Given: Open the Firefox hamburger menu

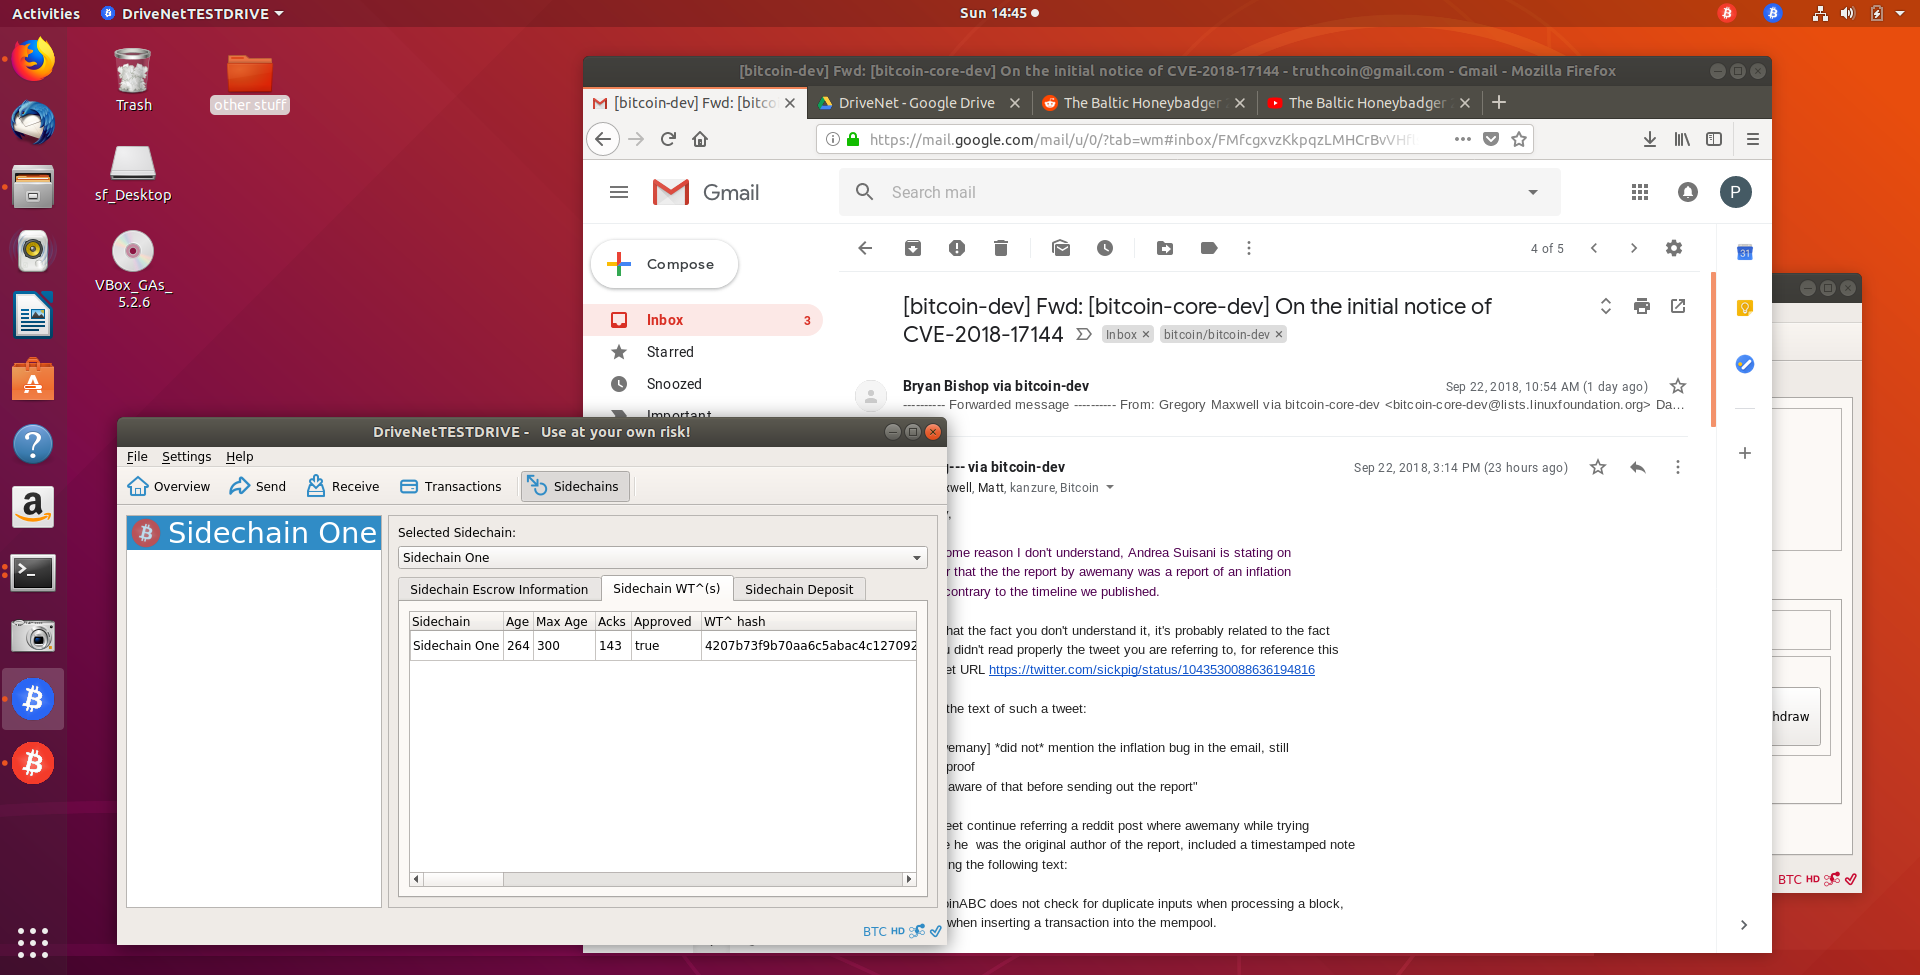Looking at the screenshot, I should 1753,139.
